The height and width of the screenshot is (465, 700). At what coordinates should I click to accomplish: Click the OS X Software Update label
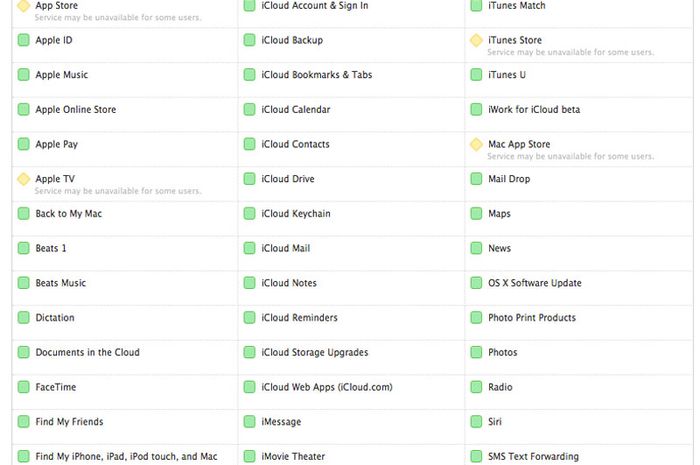pos(535,283)
